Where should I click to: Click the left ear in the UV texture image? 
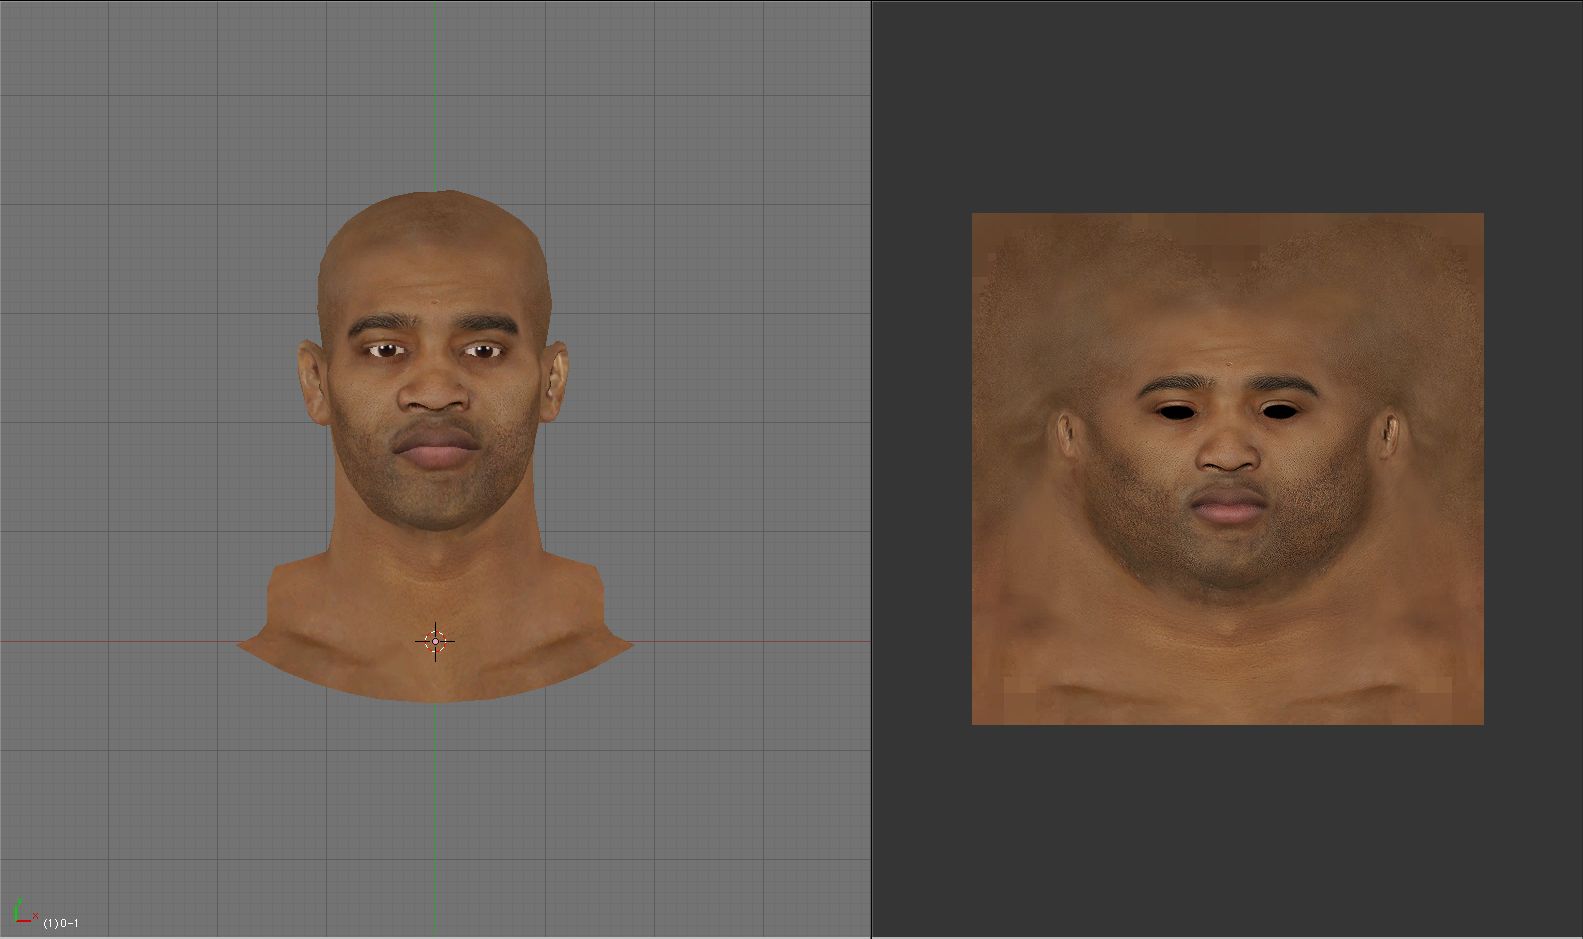coord(1068,435)
